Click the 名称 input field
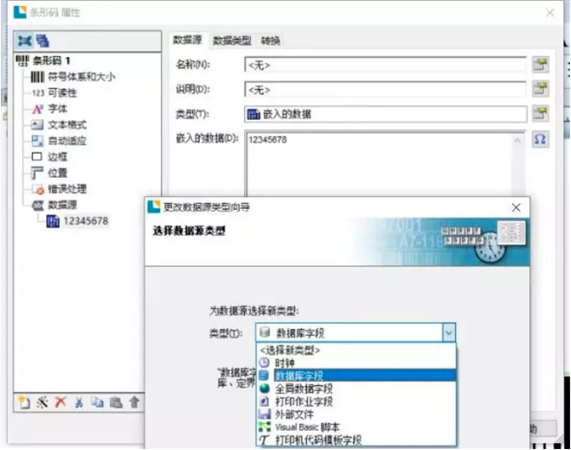This screenshot has height=450, width=571. tap(385, 65)
